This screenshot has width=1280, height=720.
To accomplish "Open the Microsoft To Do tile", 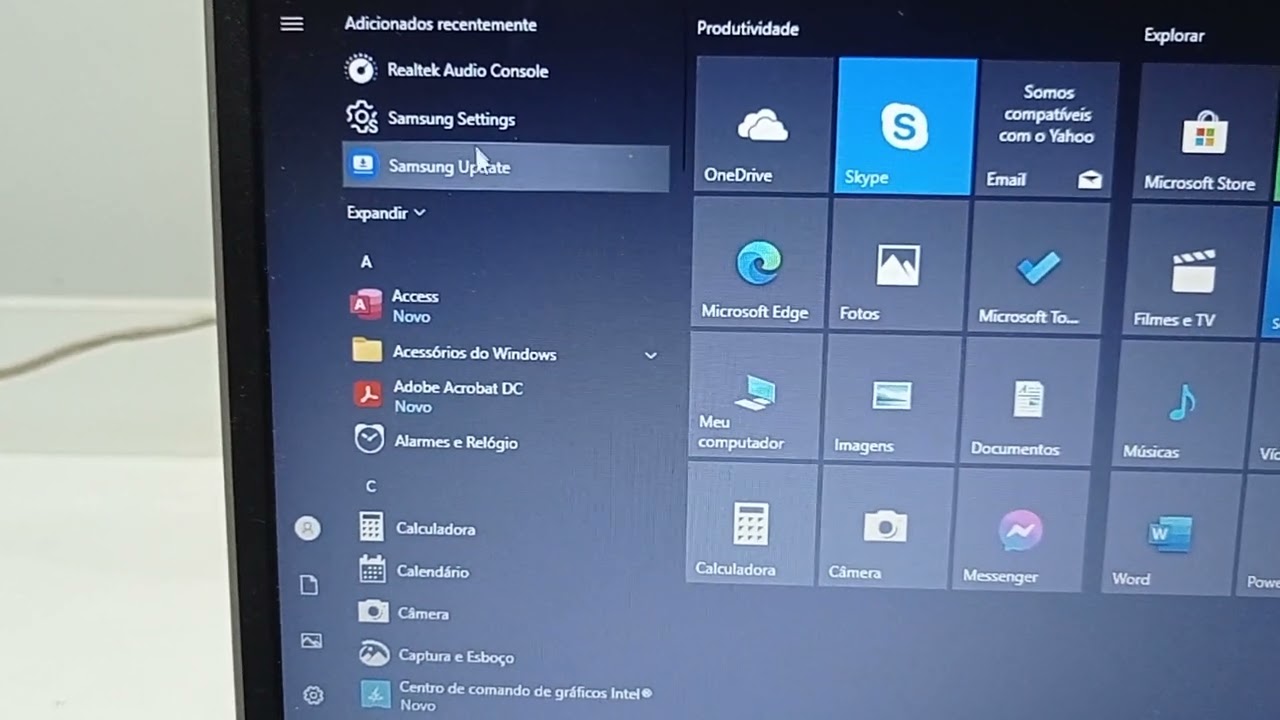I will pyautogui.click(x=1040, y=267).
